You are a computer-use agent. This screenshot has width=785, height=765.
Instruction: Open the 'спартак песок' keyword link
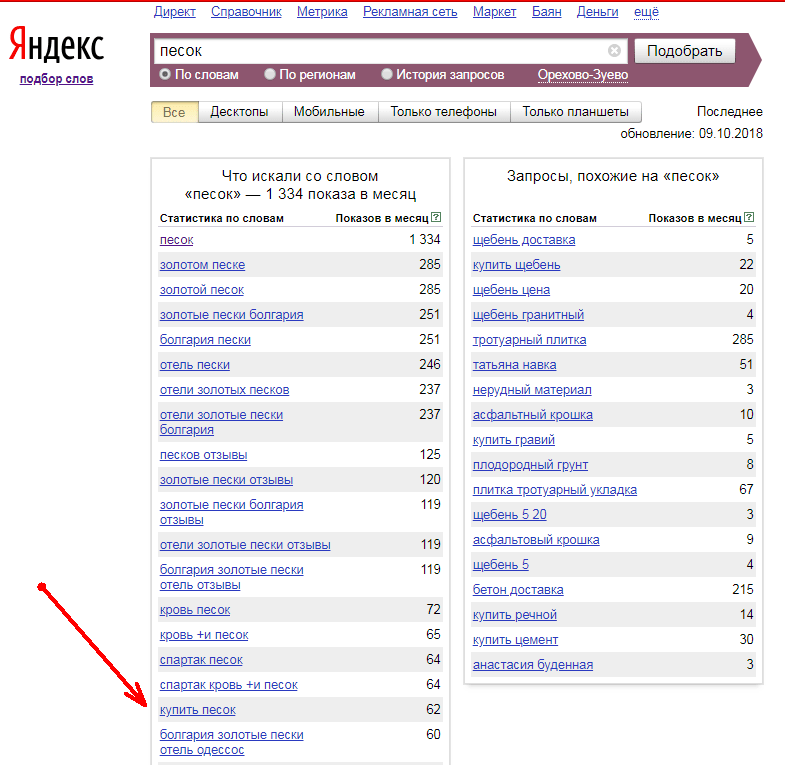(201, 660)
